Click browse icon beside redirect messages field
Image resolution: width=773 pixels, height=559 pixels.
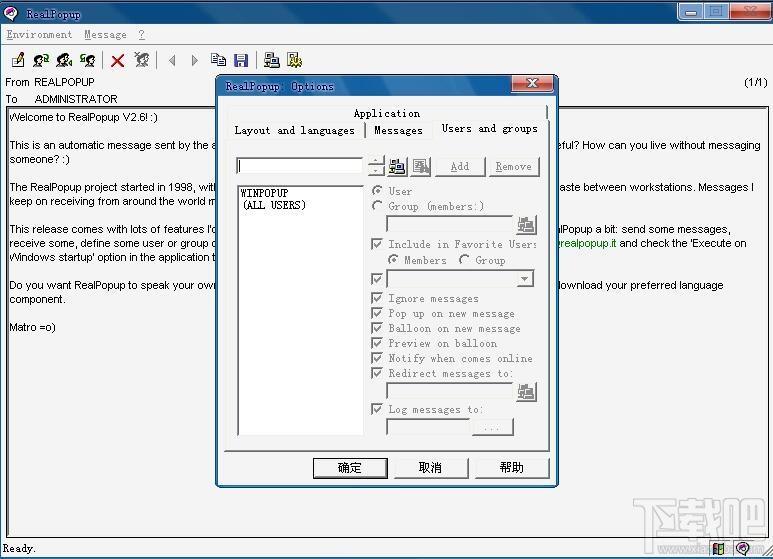click(526, 392)
